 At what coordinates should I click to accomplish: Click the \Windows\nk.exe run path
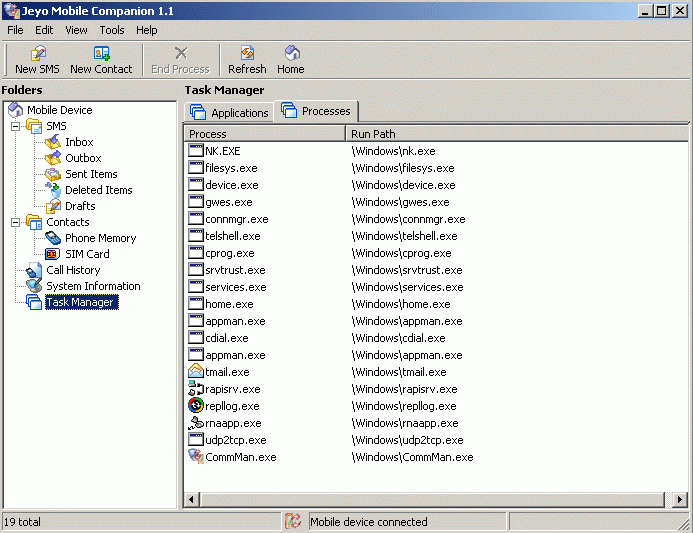coord(393,151)
